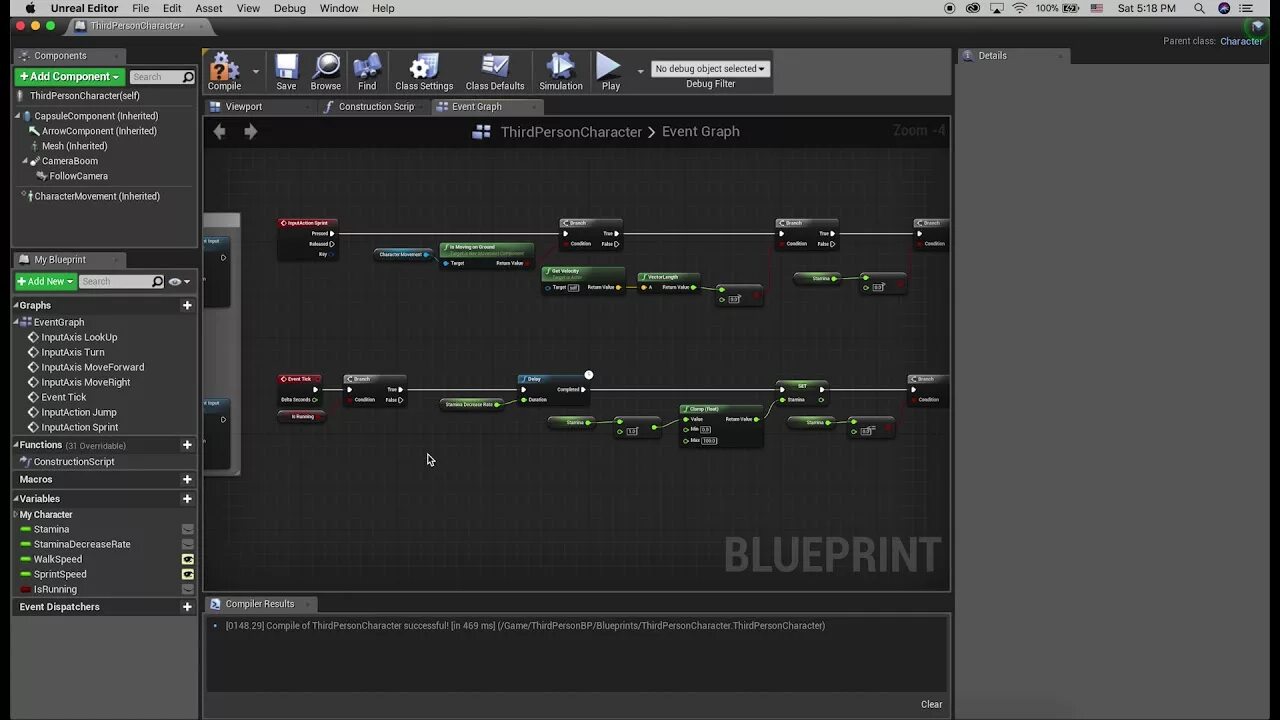Toggle Stamina variable editable eye
The width and height of the screenshot is (1280, 720).
point(187,529)
